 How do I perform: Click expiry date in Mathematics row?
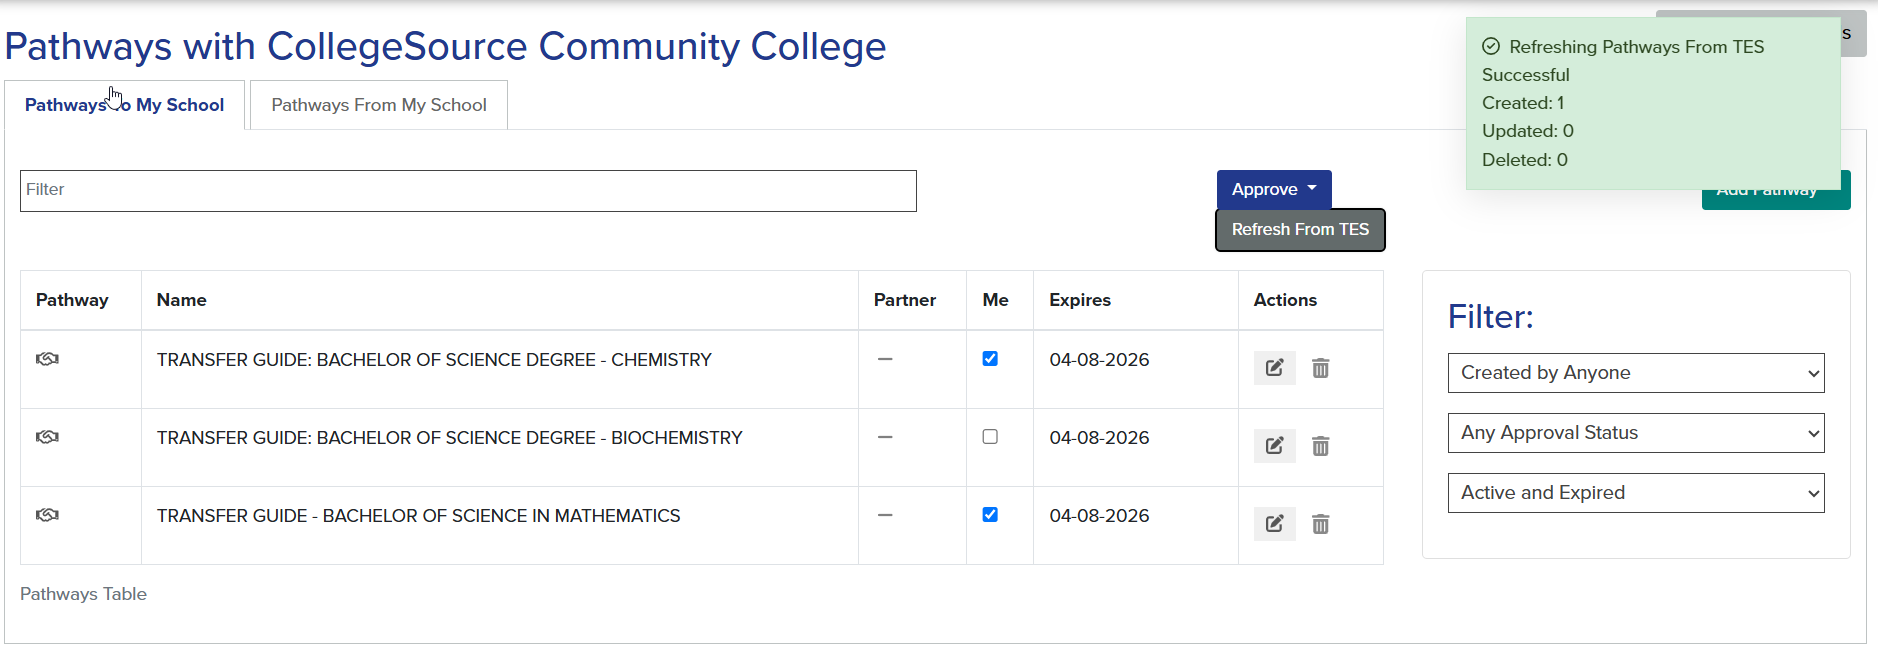(x=1099, y=516)
